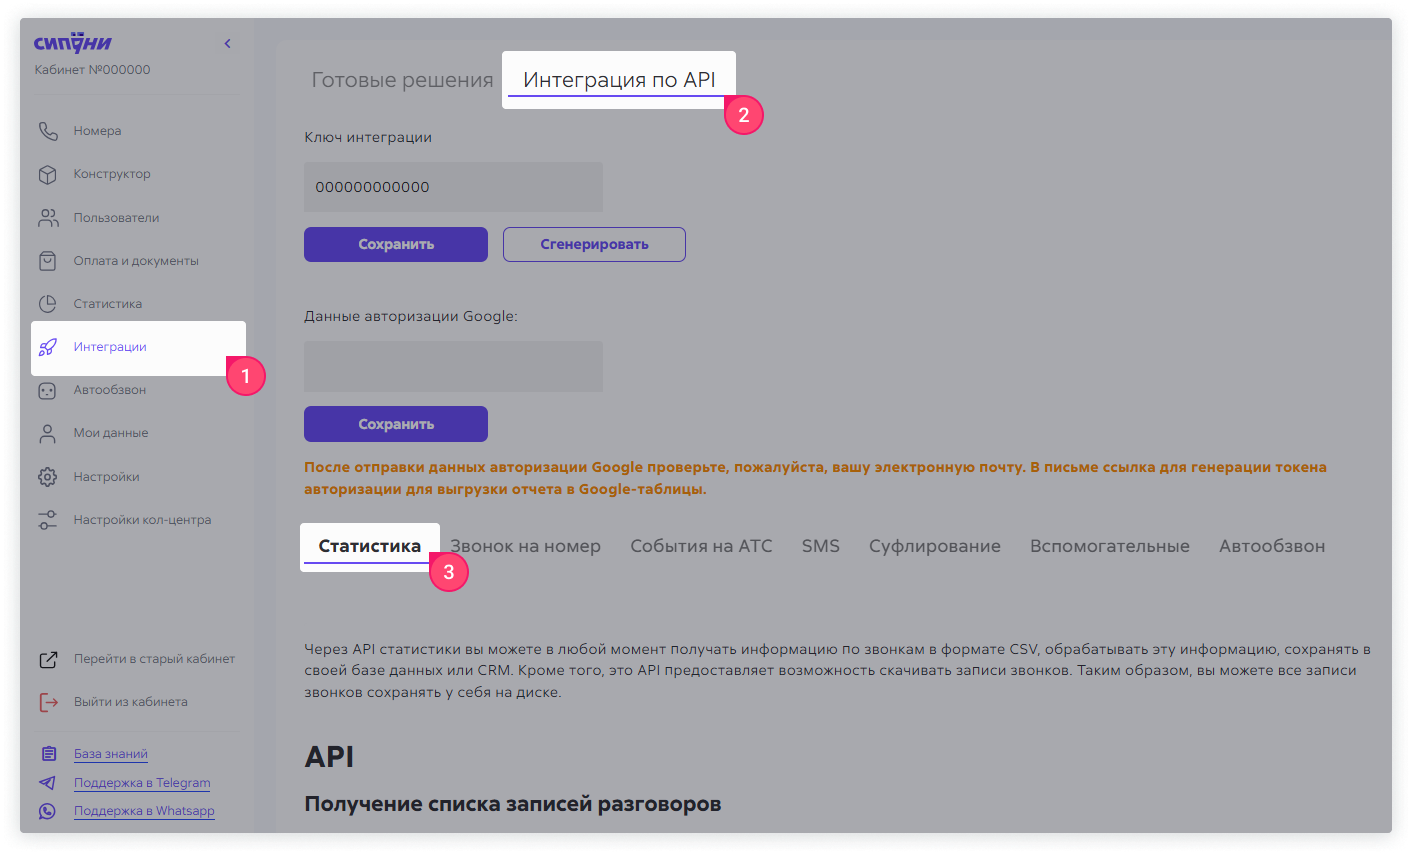Open Автообзвон via its sidebar icon
Image resolution: width=1412 pixels, height=855 pixels.
pos(46,390)
